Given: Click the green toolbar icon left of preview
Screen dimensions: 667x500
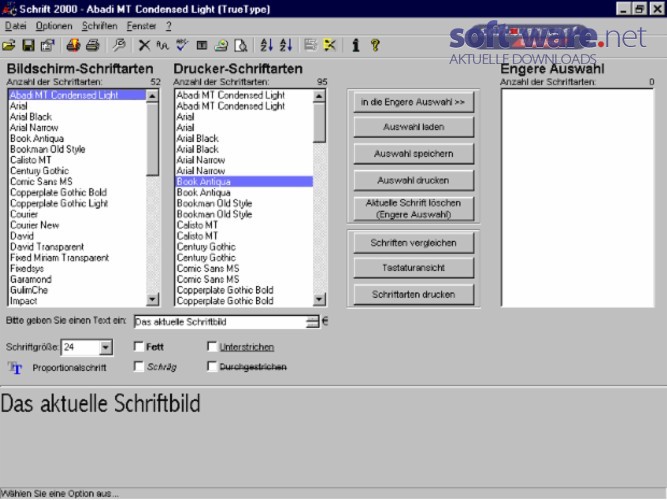Looking at the screenshot, I should pos(221,45).
